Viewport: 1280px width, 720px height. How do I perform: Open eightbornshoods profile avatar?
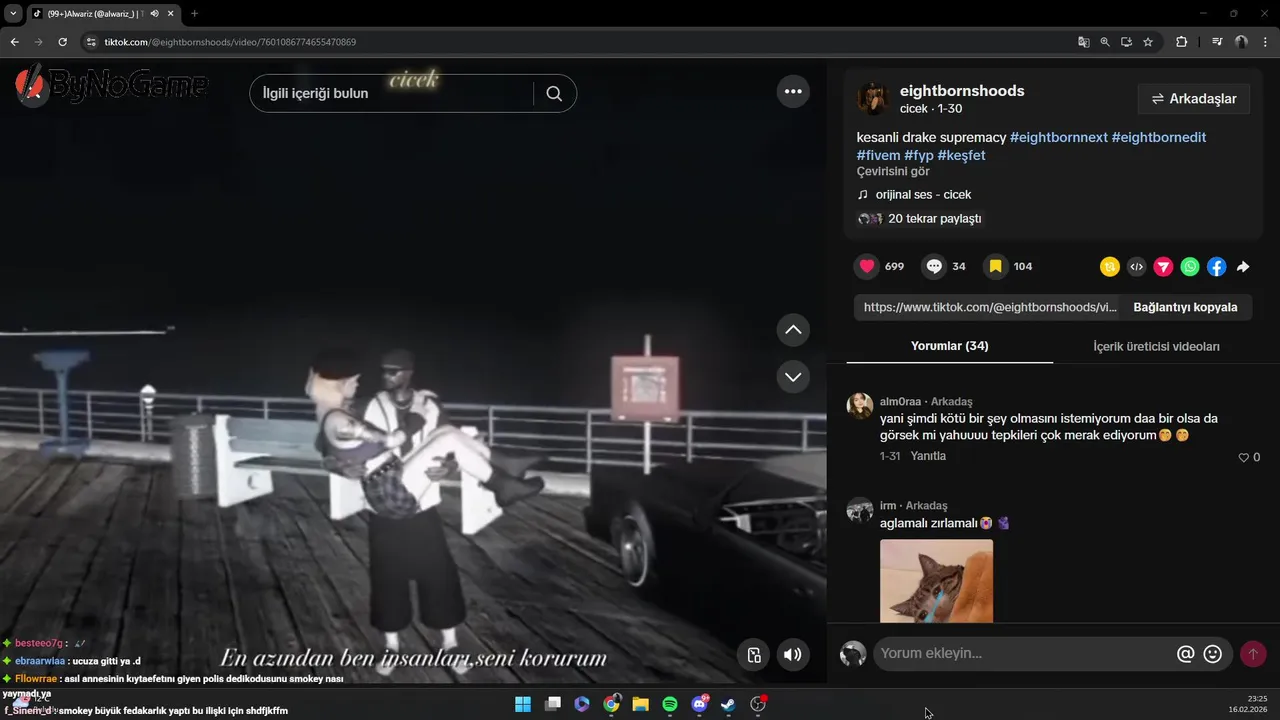(873, 98)
